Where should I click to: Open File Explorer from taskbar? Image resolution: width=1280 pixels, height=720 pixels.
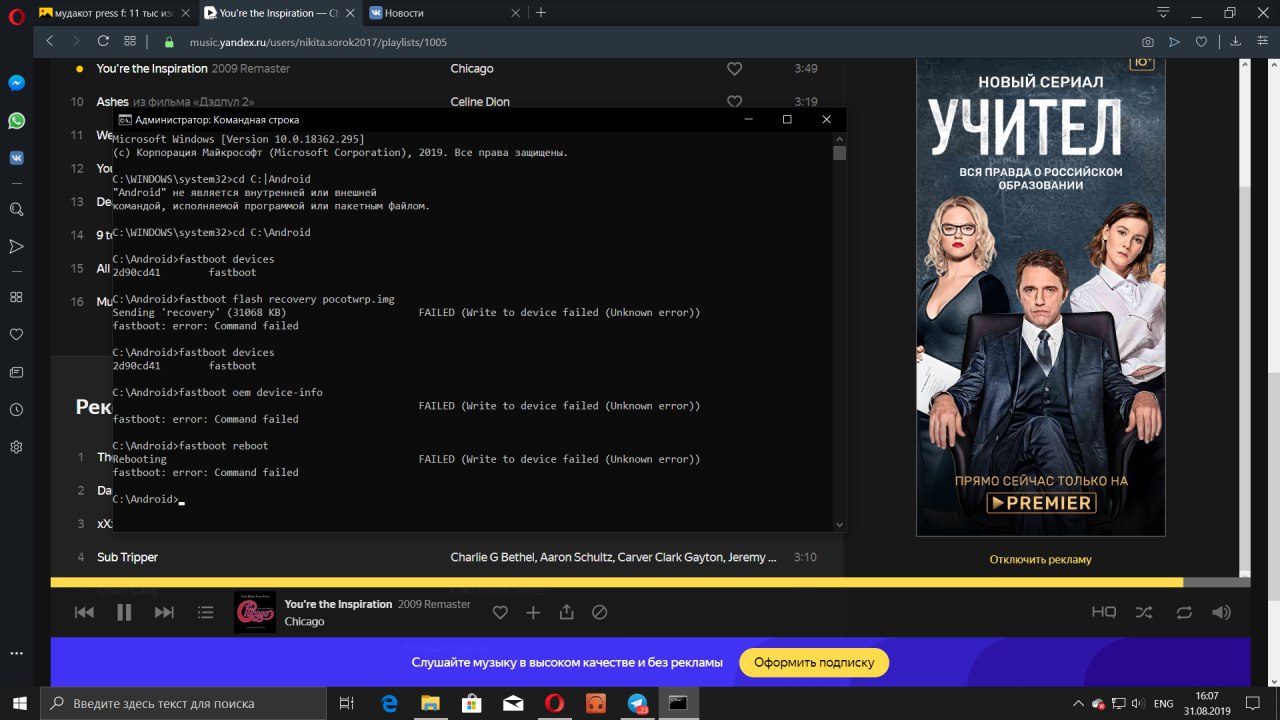pos(430,703)
